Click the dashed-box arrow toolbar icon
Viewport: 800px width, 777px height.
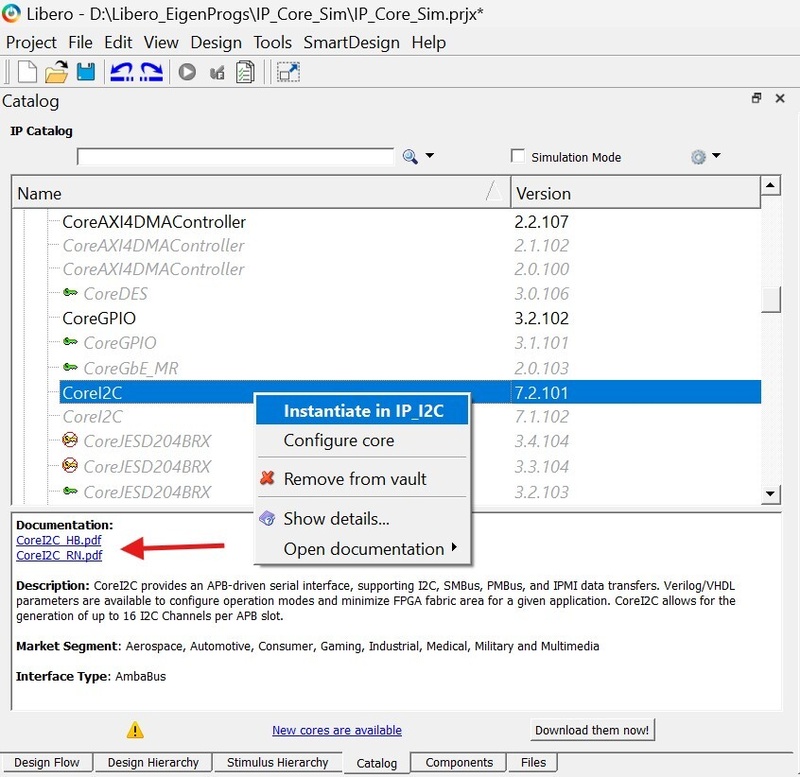tap(288, 72)
